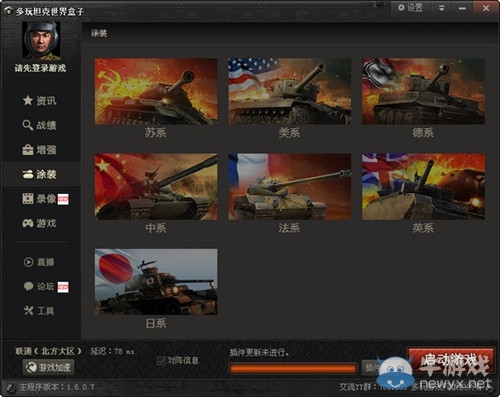Click the 联通(北方大区) server region text
The height and width of the screenshot is (397, 500).
click(x=48, y=351)
